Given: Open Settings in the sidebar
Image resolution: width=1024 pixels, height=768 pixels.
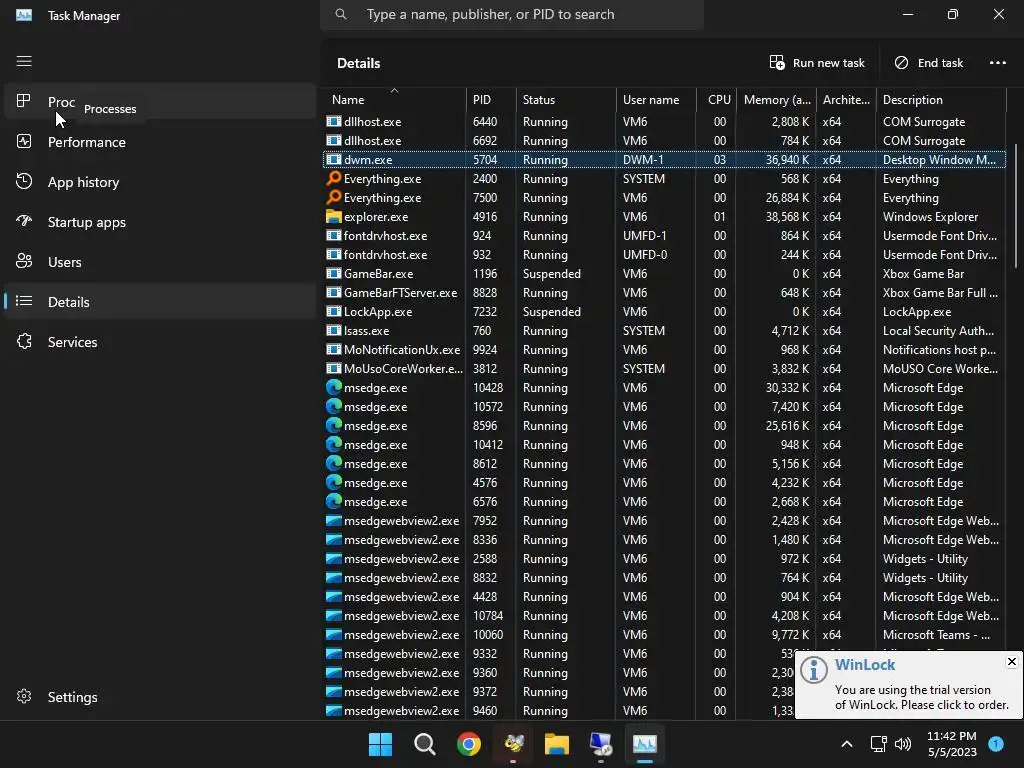Looking at the screenshot, I should click(x=160, y=697).
